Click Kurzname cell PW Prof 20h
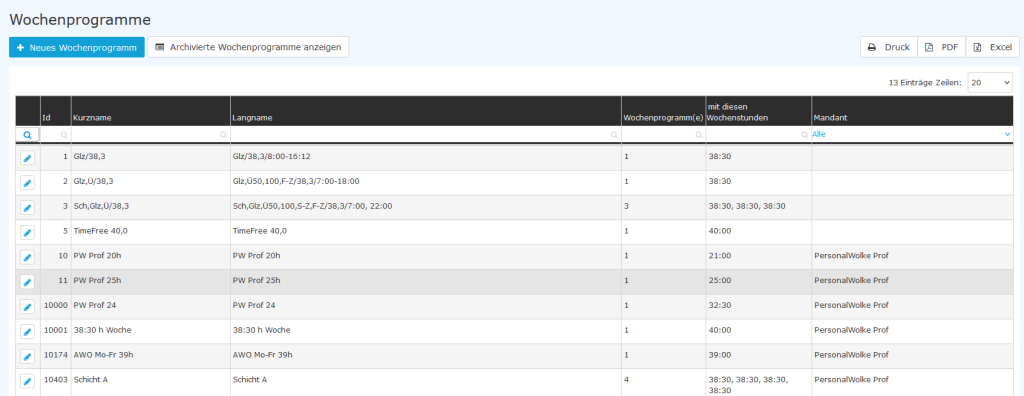1024x396 pixels. pos(151,257)
